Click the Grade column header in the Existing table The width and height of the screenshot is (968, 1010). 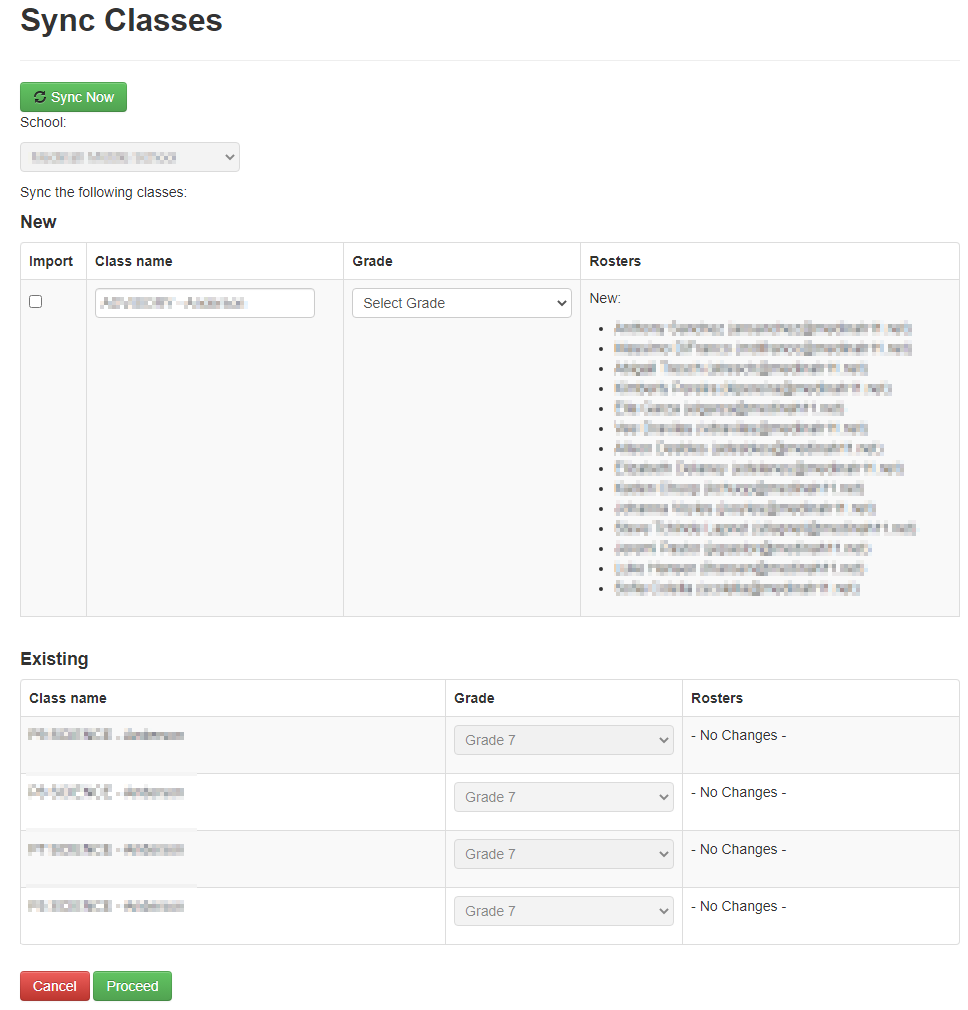pos(473,698)
